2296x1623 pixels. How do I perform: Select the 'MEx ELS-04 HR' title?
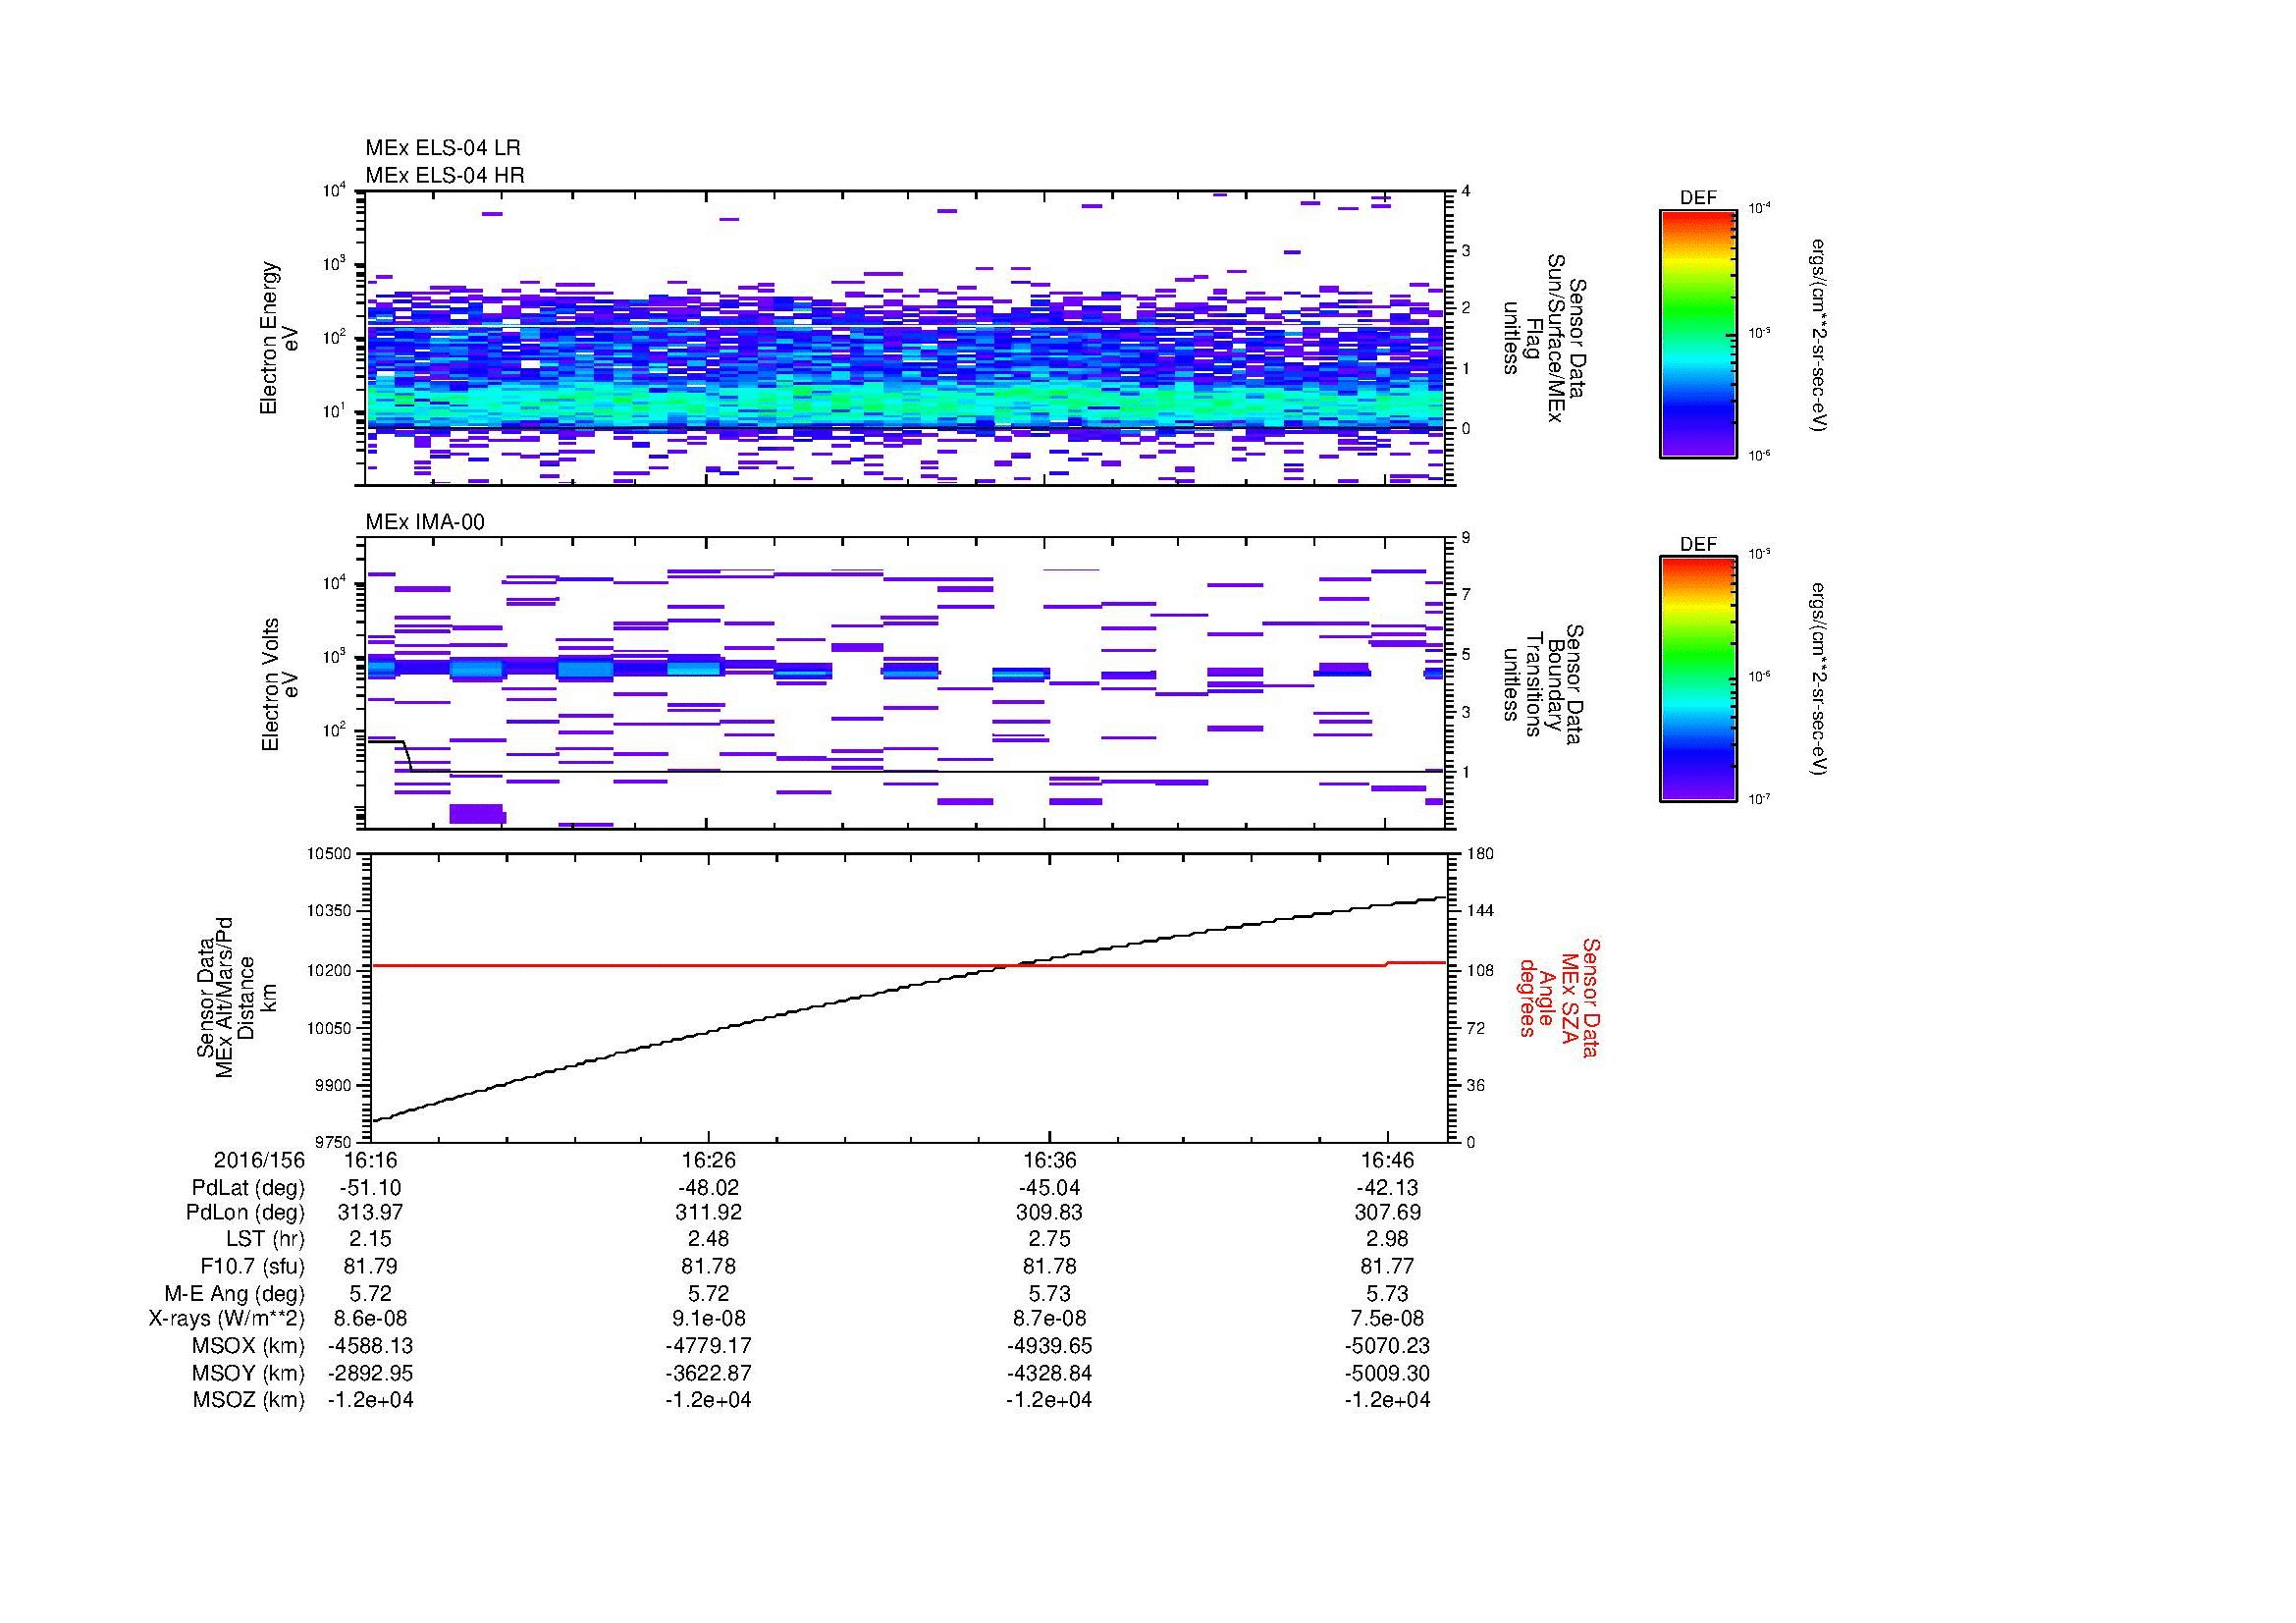445,175
